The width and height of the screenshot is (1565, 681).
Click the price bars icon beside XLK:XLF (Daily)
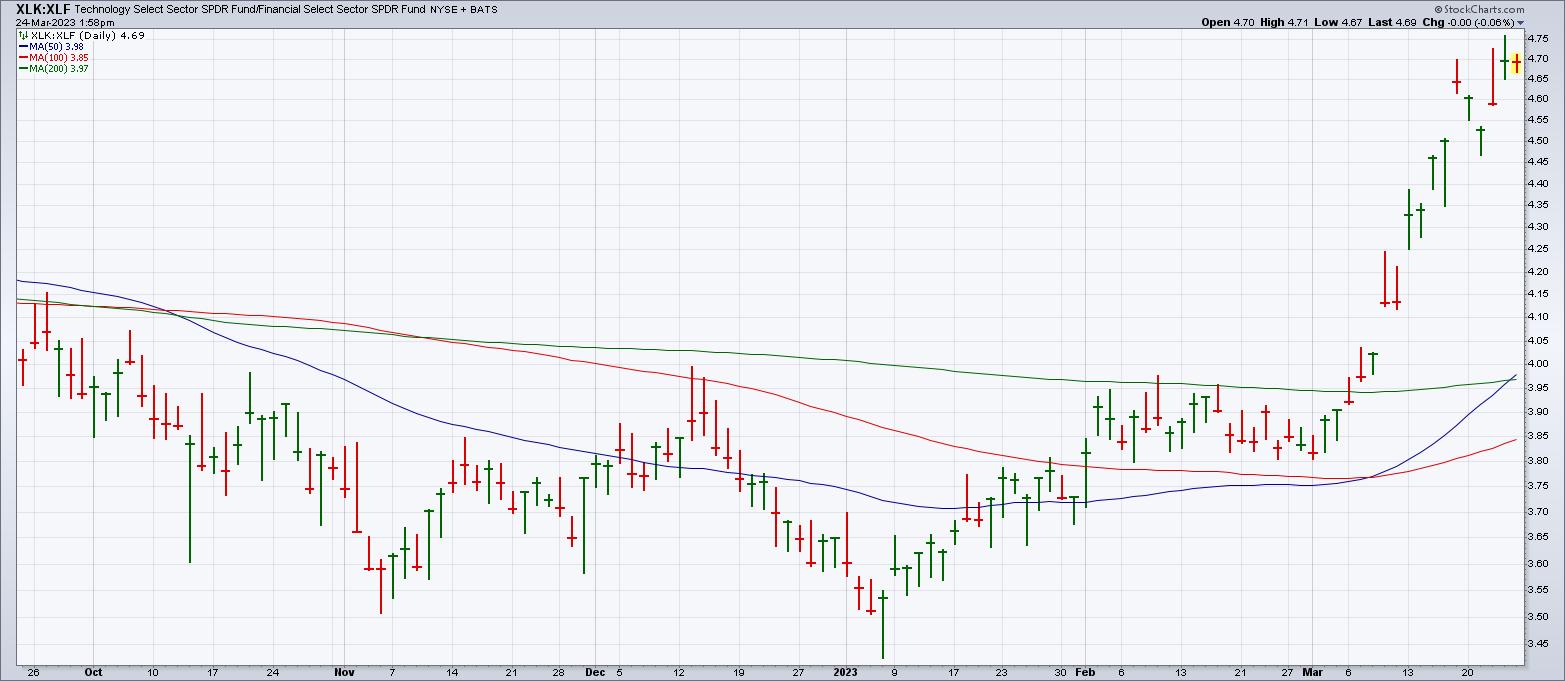(x=23, y=34)
